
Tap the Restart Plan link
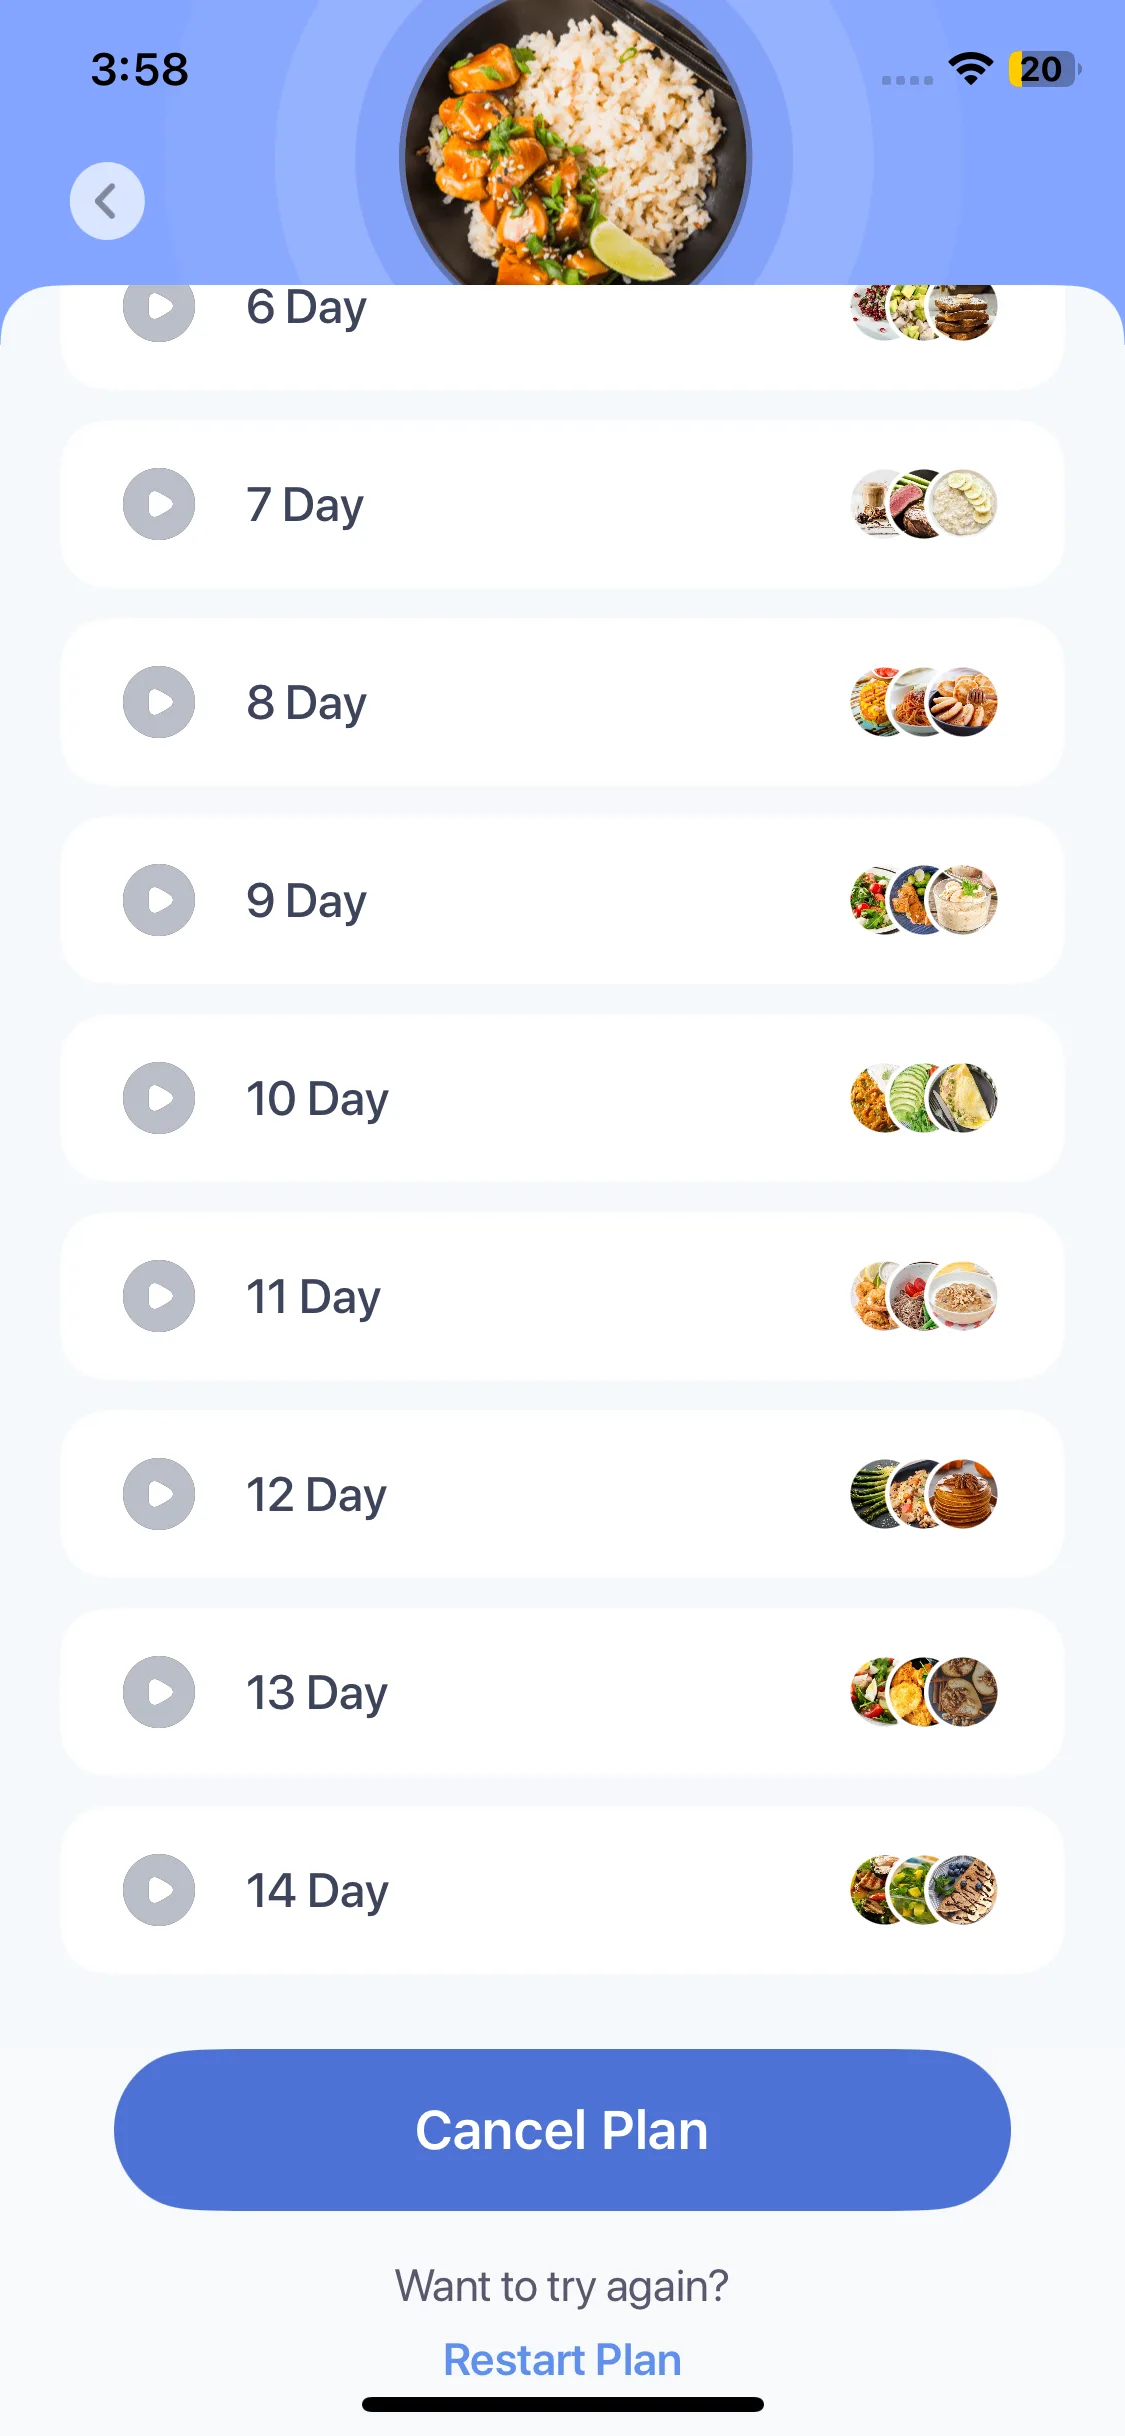(562, 2360)
